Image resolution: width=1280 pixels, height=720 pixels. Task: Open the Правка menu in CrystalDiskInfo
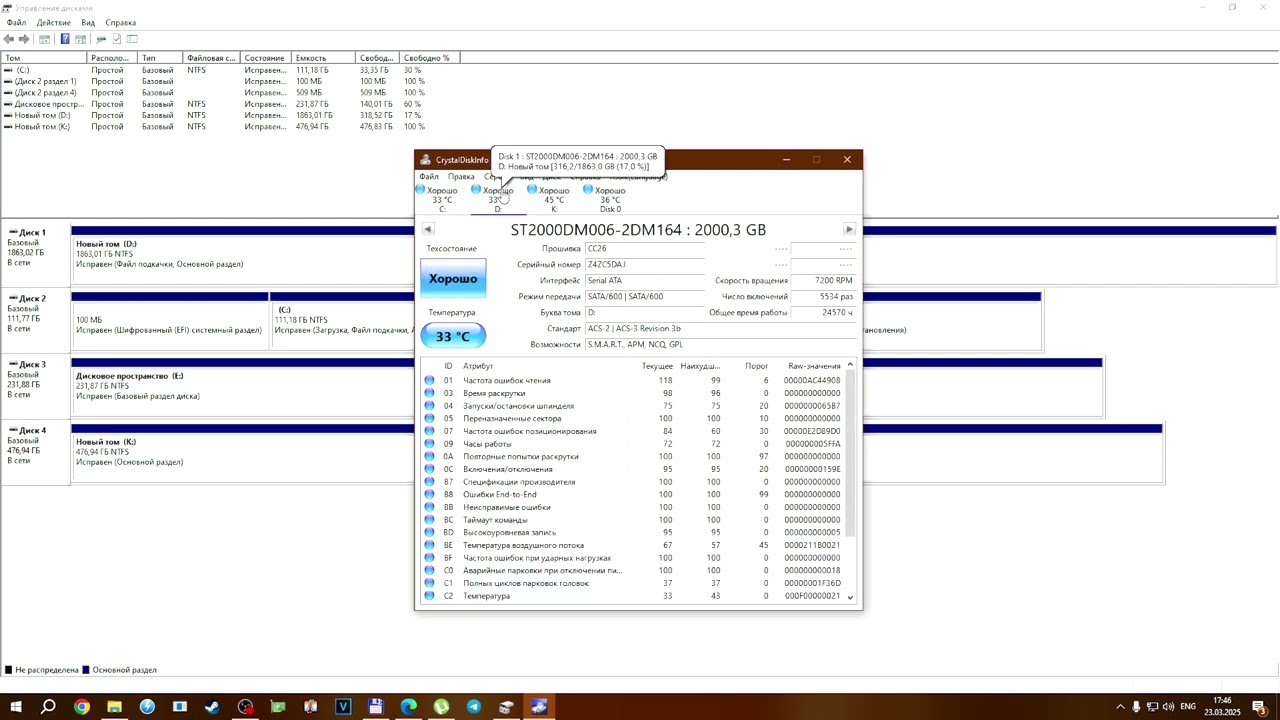click(461, 177)
